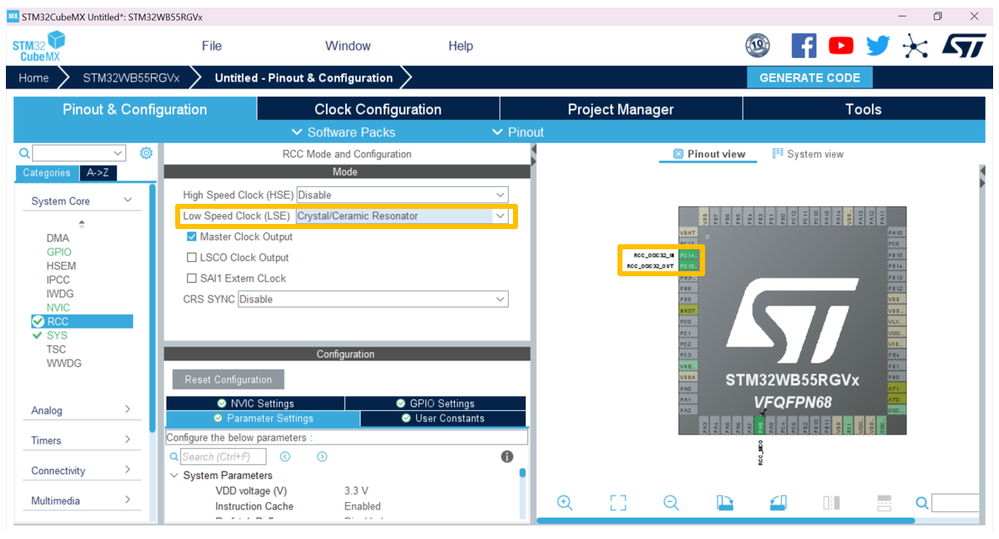This screenshot has height=539, width=999.
Task: Open the ST logo website link
Action: [x=963, y=46]
